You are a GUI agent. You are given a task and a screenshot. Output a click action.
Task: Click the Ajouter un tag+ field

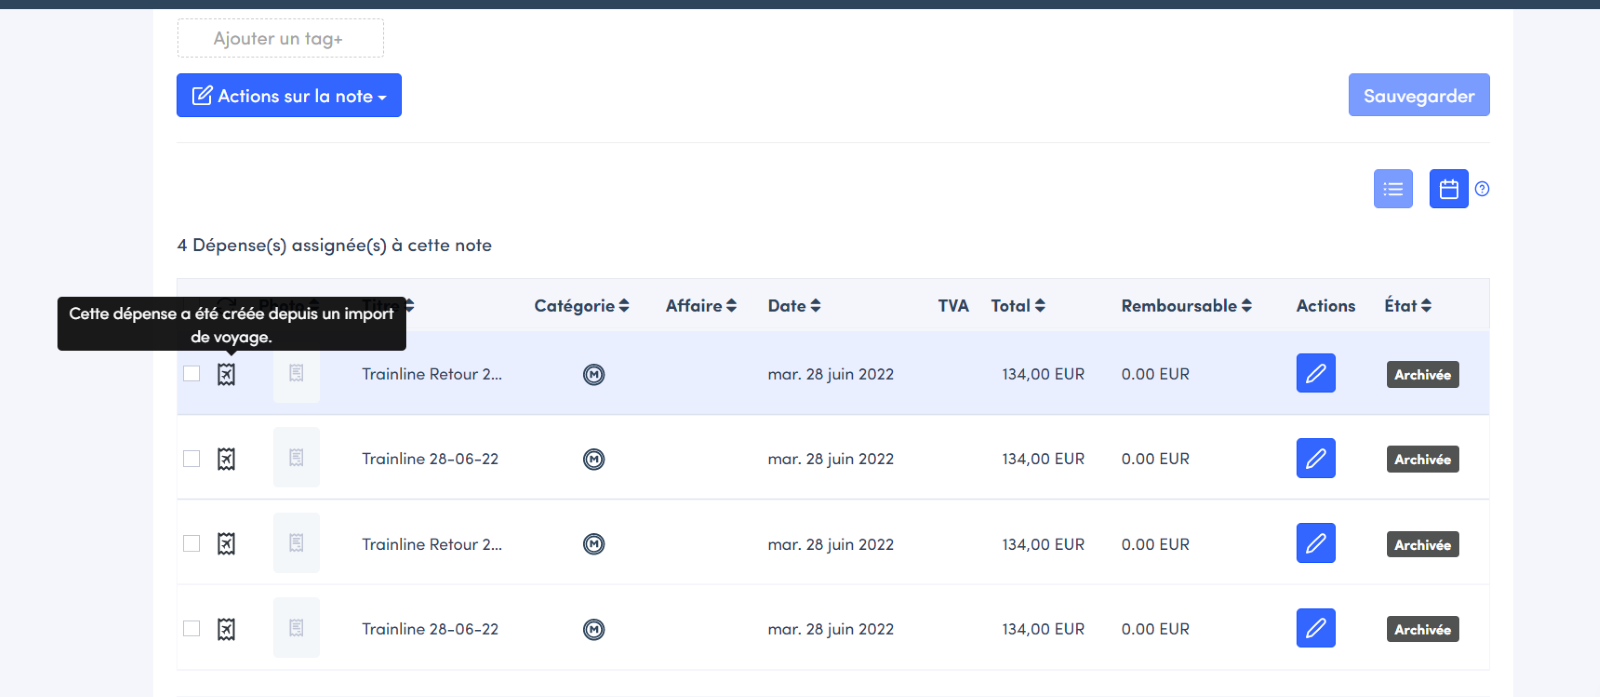click(280, 38)
